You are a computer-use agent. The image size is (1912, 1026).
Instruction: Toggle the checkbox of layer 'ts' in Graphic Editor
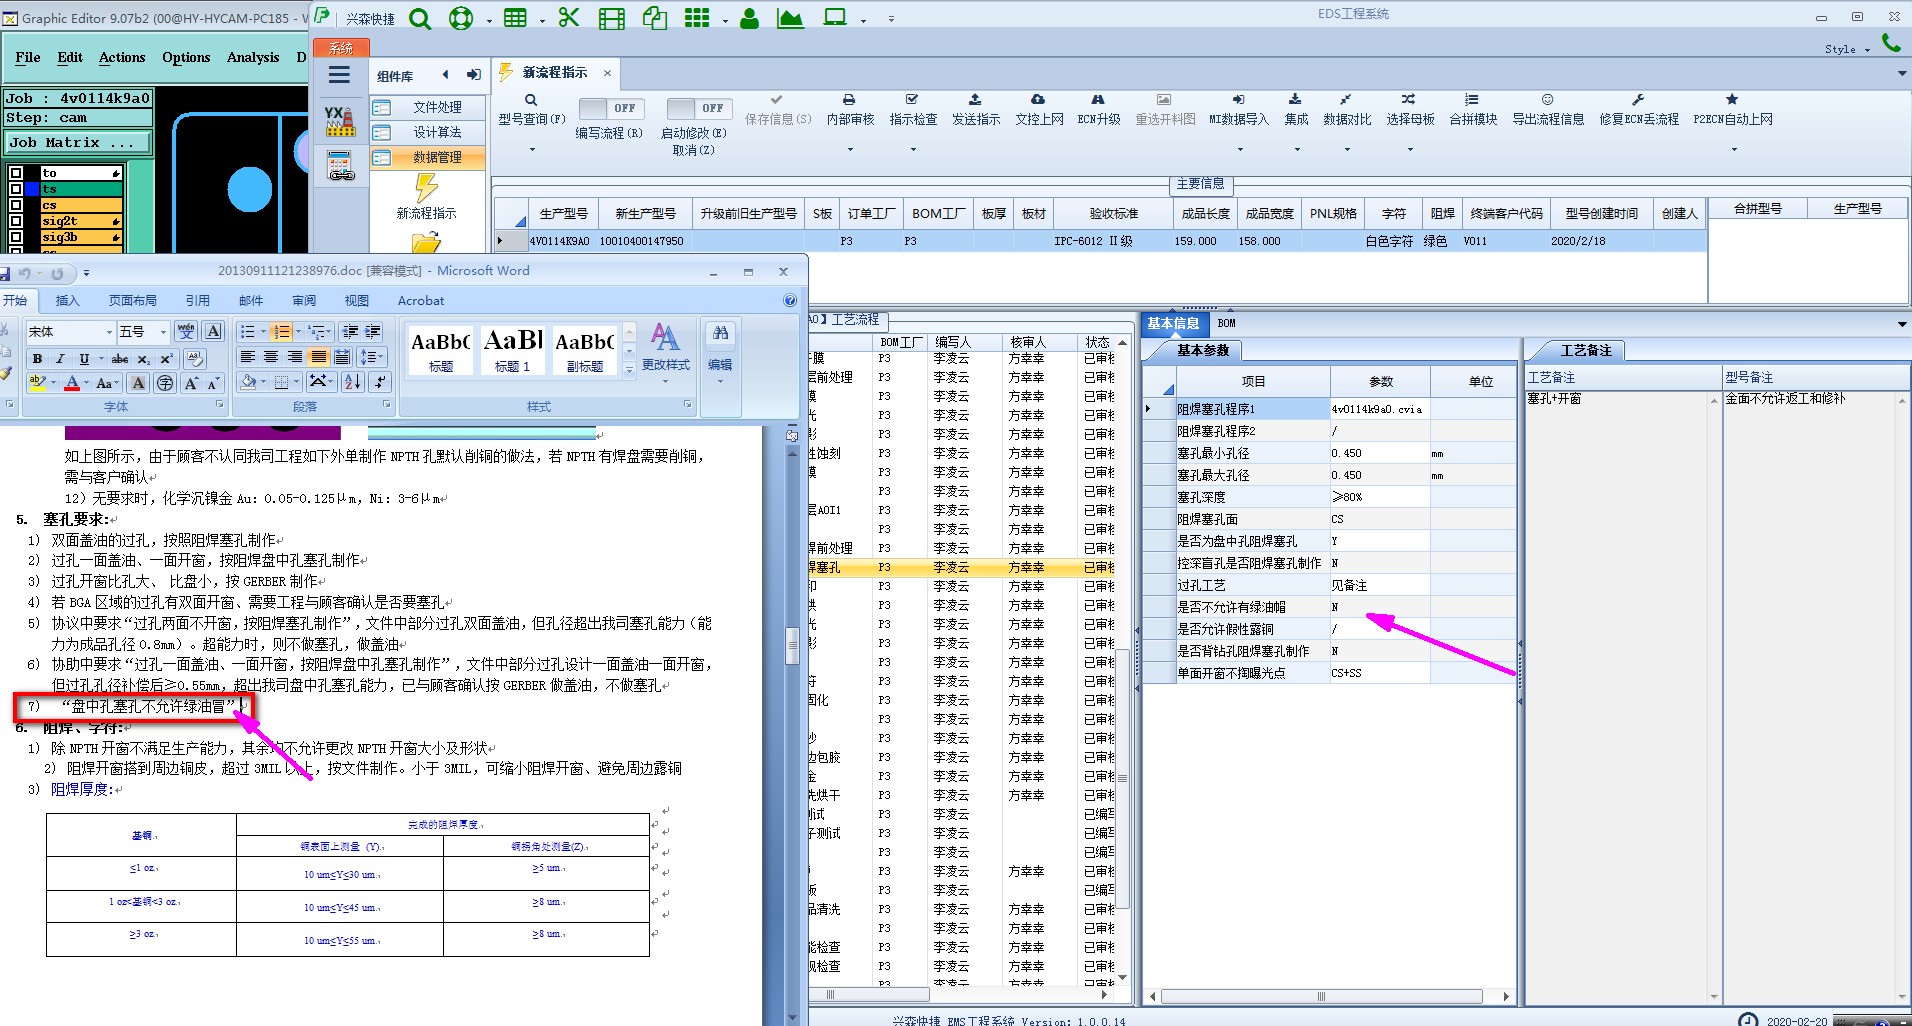click(16, 189)
